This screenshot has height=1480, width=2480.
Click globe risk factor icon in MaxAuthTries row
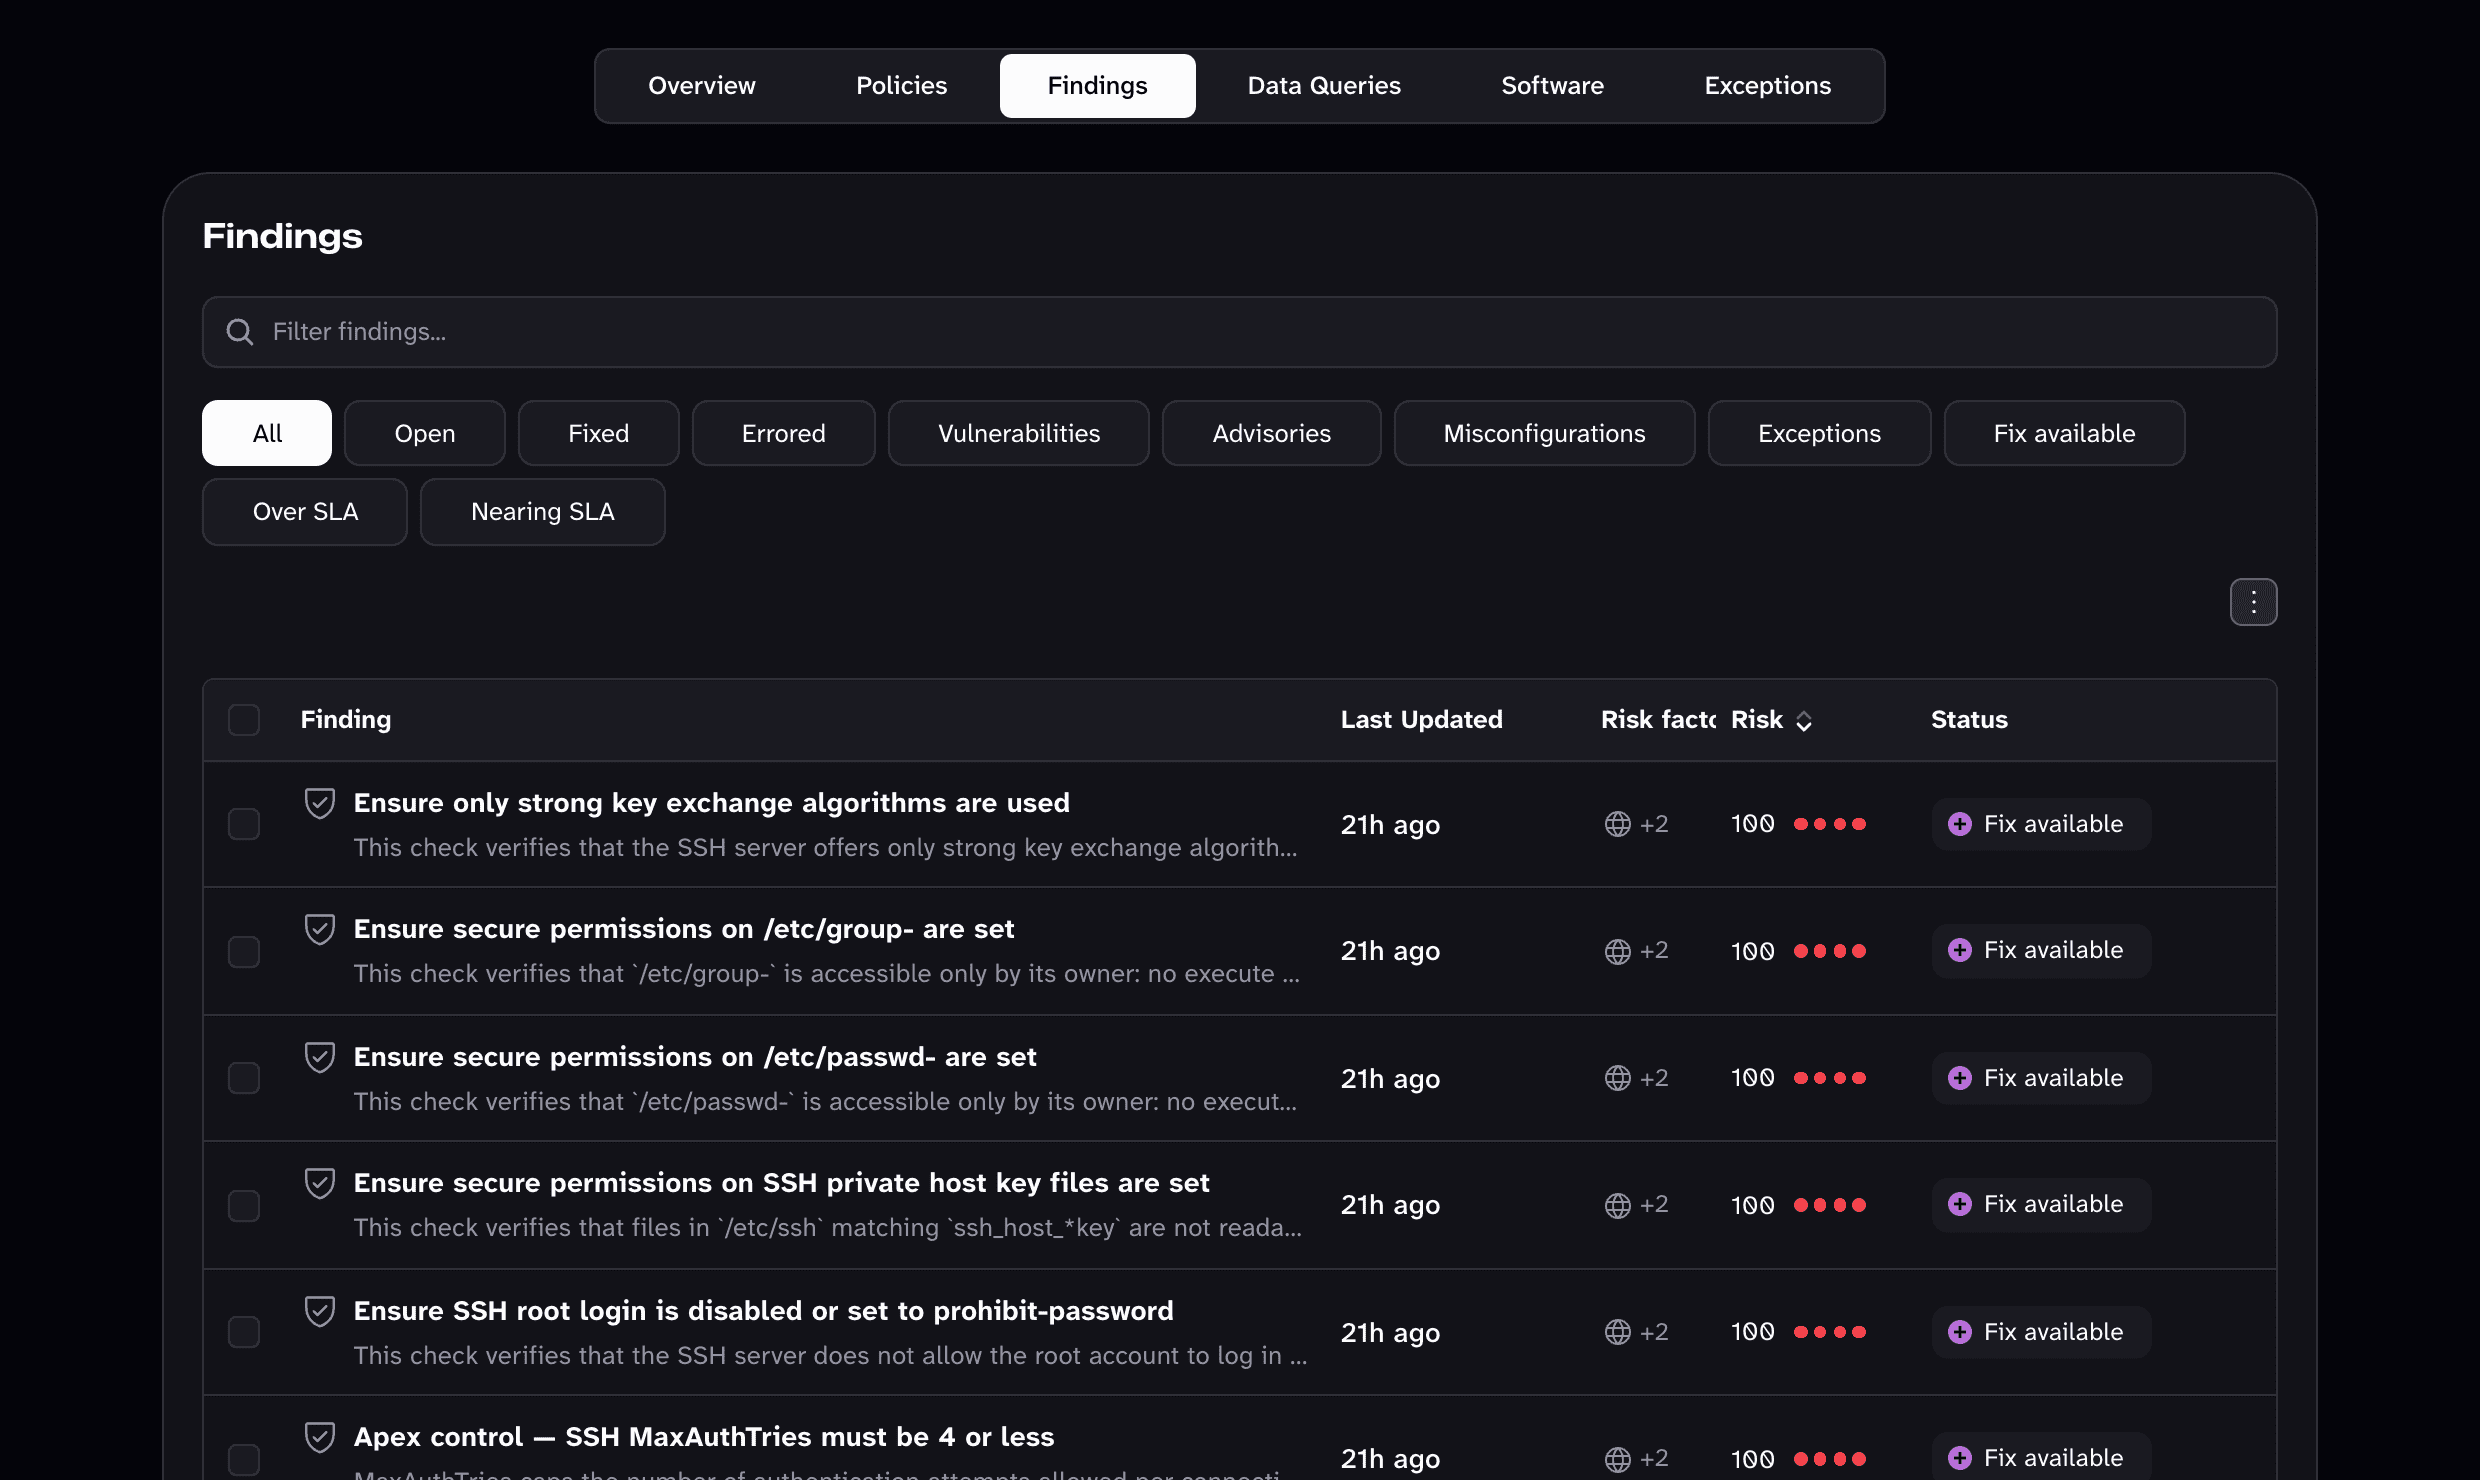pyautogui.click(x=1617, y=1459)
